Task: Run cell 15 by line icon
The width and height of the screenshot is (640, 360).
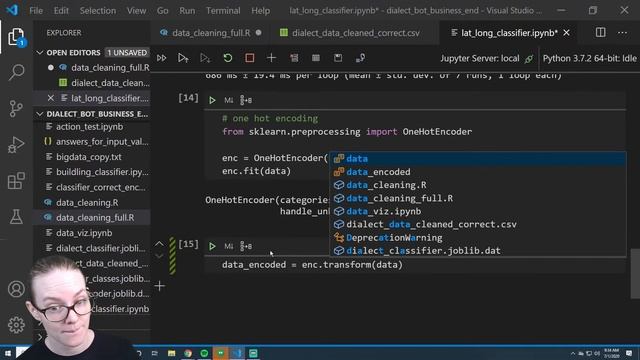Action: (x=246, y=246)
